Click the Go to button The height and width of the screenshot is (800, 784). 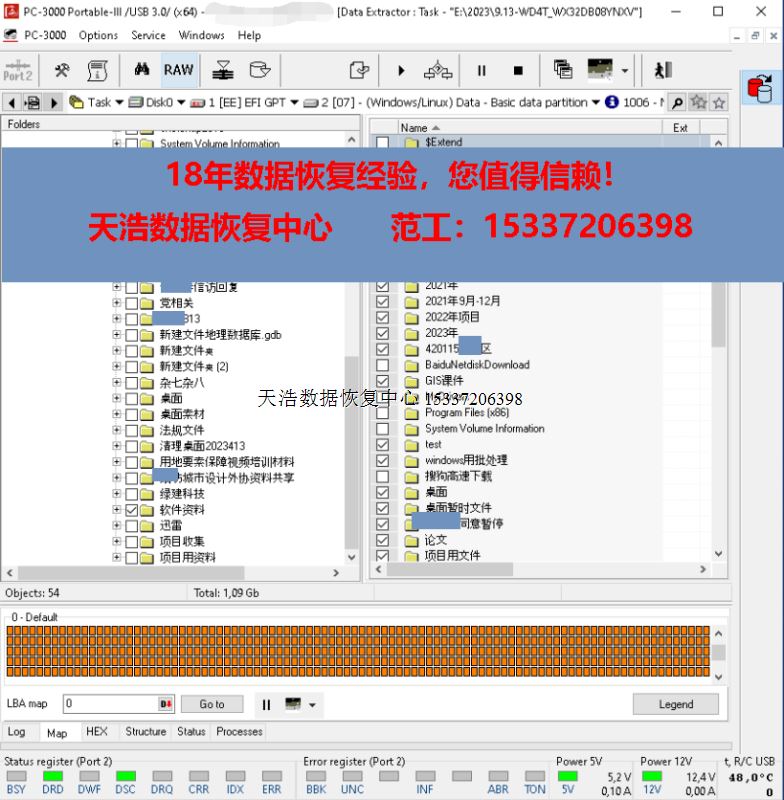click(212, 704)
